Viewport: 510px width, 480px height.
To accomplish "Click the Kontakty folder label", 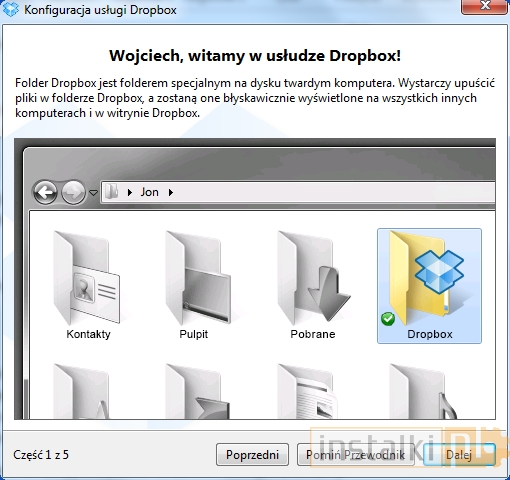I will coord(88,334).
